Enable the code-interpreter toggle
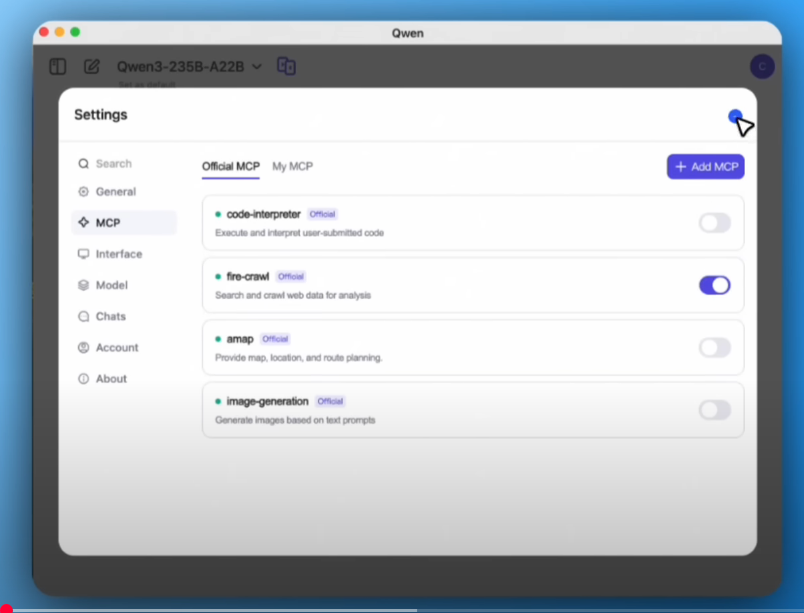 [x=715, y=223]
